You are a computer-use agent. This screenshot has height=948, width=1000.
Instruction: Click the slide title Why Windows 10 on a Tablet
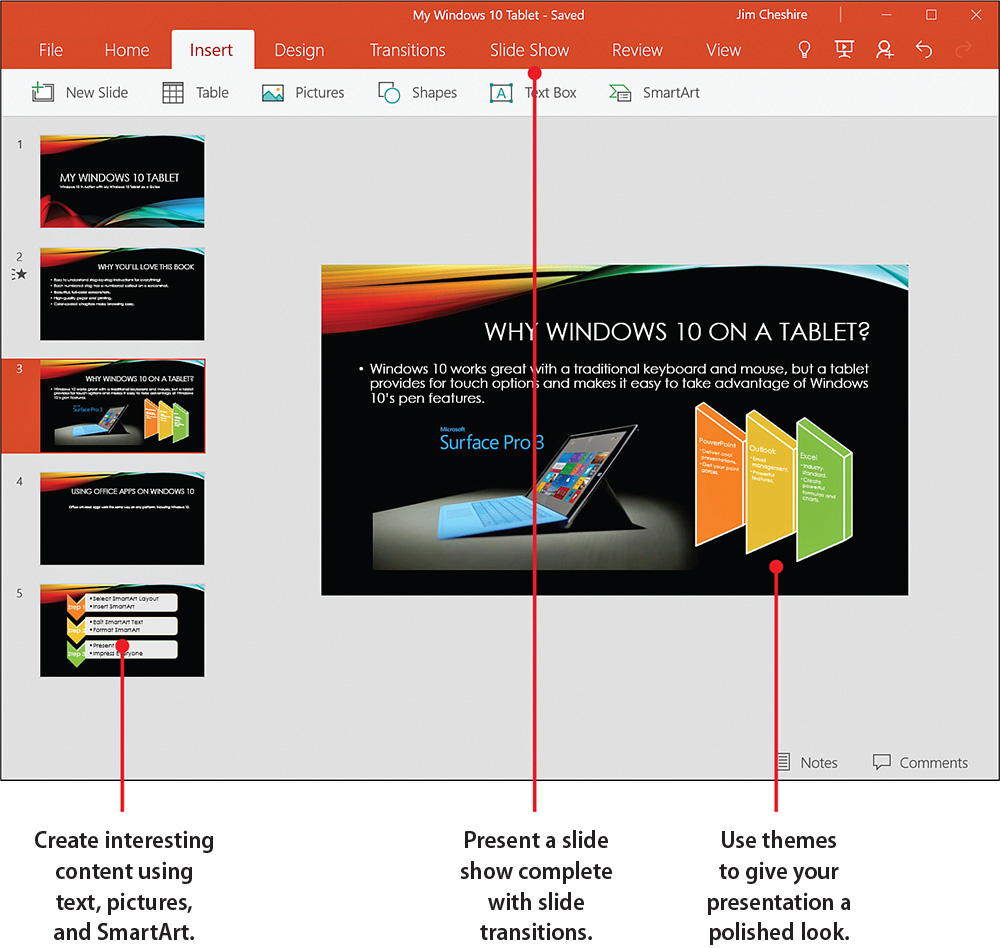(x=677, y=332)
